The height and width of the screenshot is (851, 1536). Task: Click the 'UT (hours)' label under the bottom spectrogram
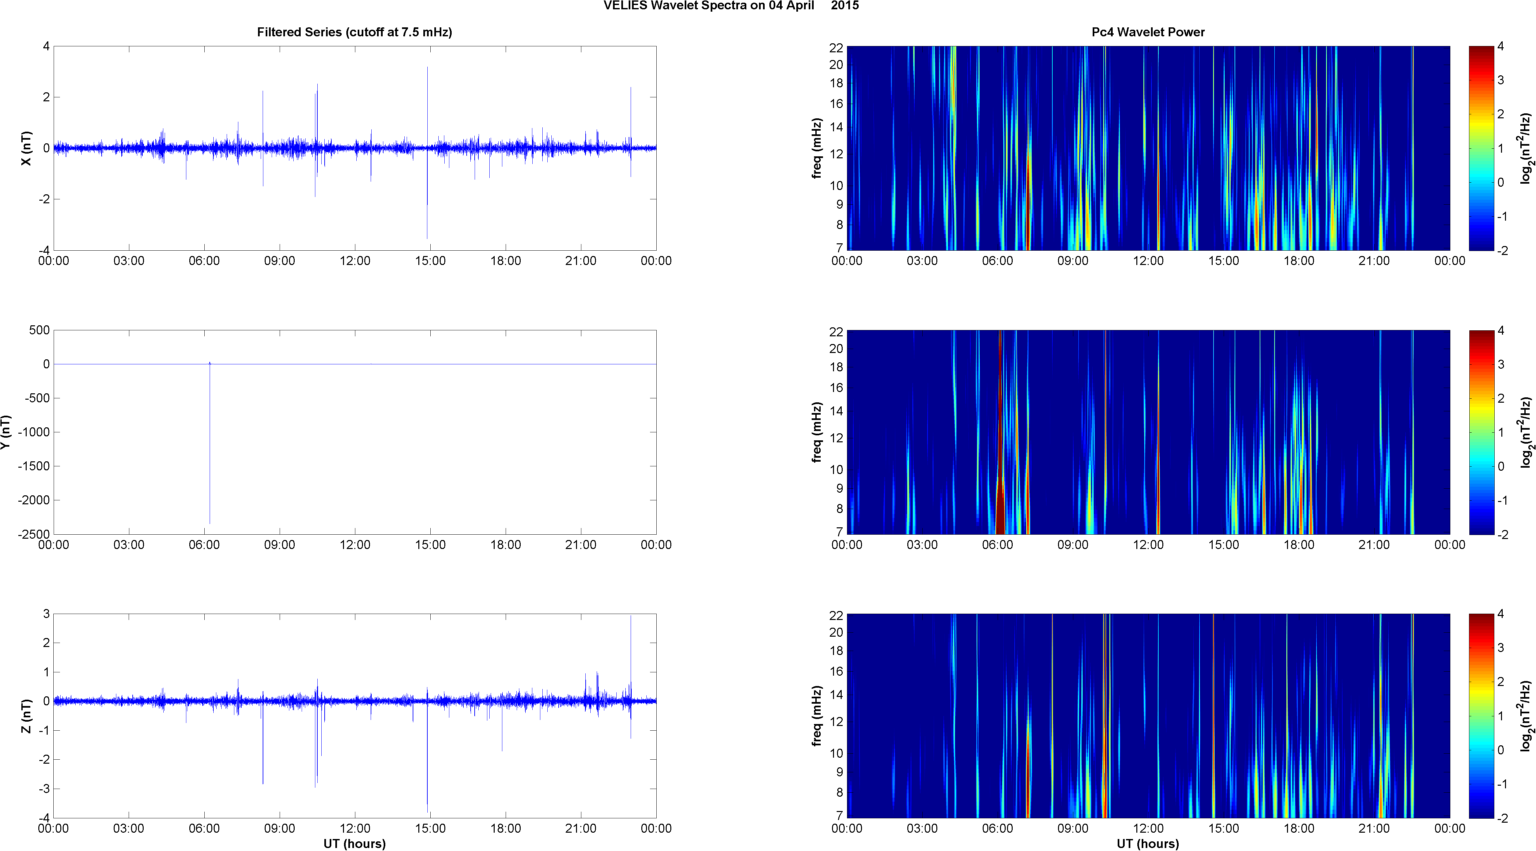[1147, 844]
